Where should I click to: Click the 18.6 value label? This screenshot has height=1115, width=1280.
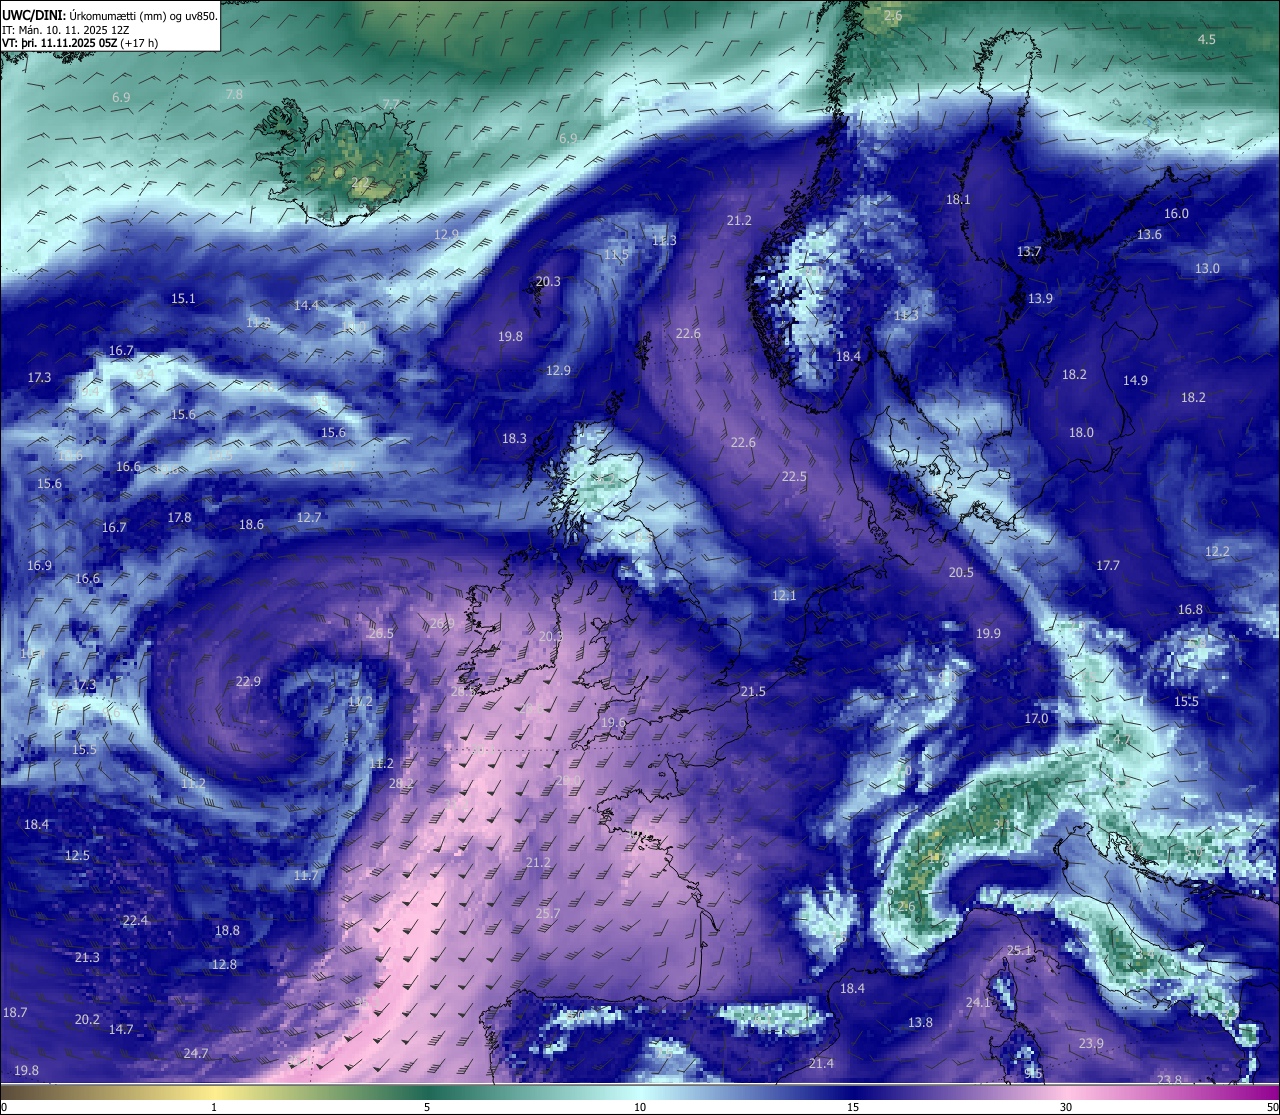(251, 524)
